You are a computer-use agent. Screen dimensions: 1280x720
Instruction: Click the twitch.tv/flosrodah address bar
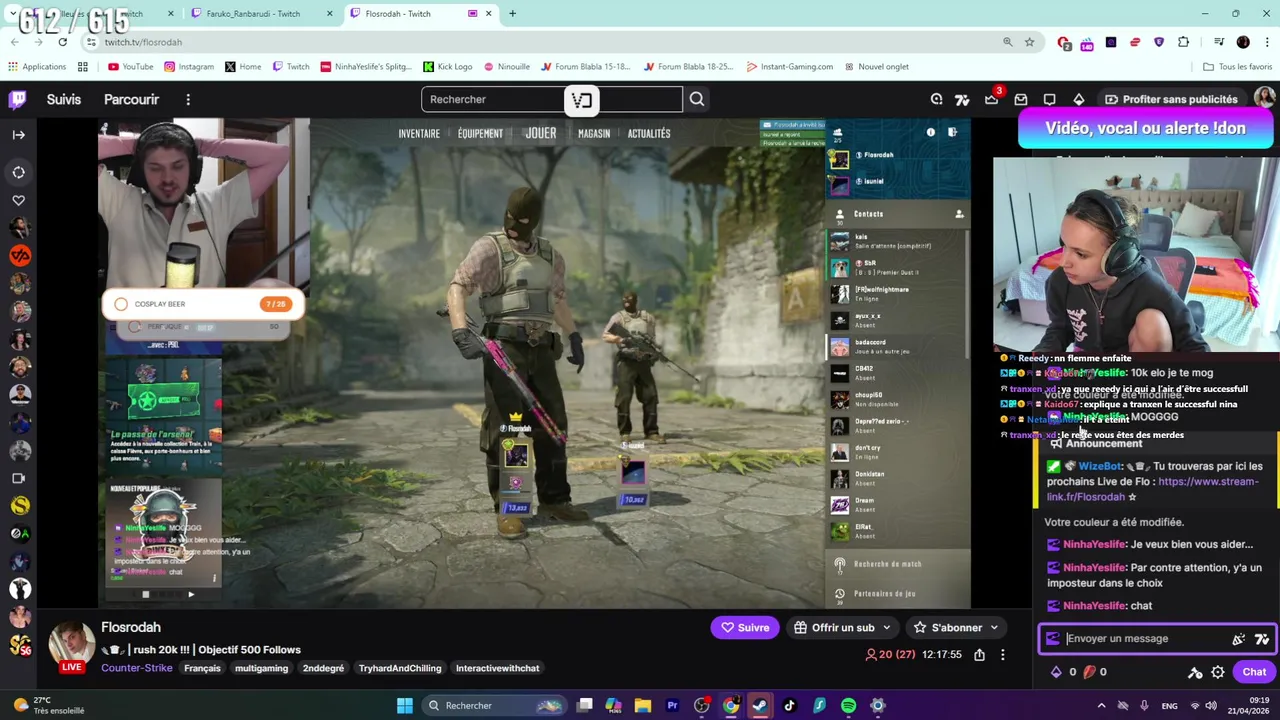pyautogui.click(x=540, y=42)
